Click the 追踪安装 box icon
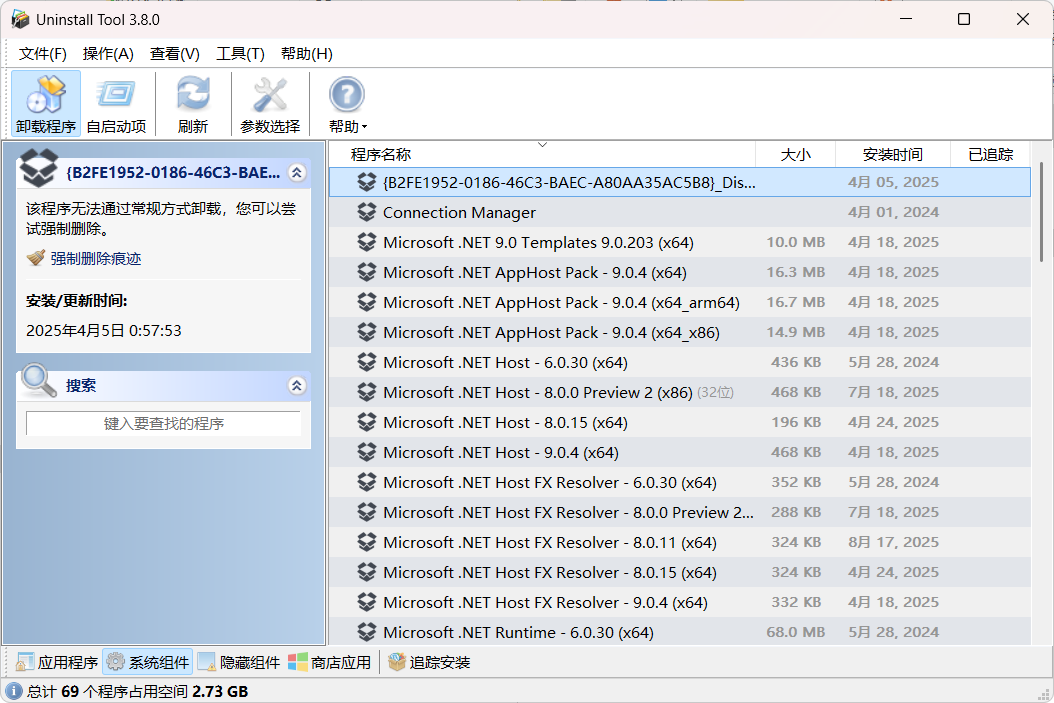 click(x=397, y=662)
